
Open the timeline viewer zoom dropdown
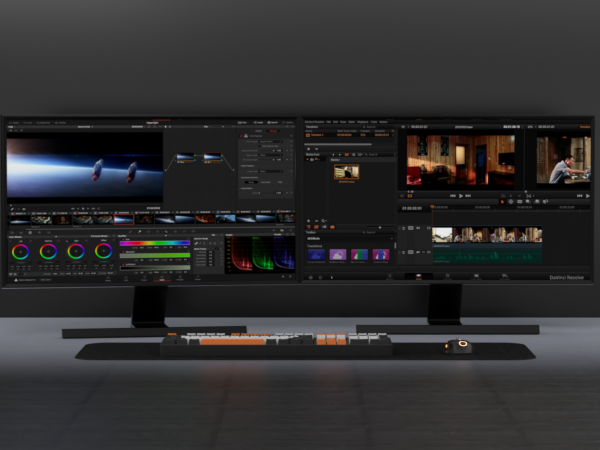(531, 127)
